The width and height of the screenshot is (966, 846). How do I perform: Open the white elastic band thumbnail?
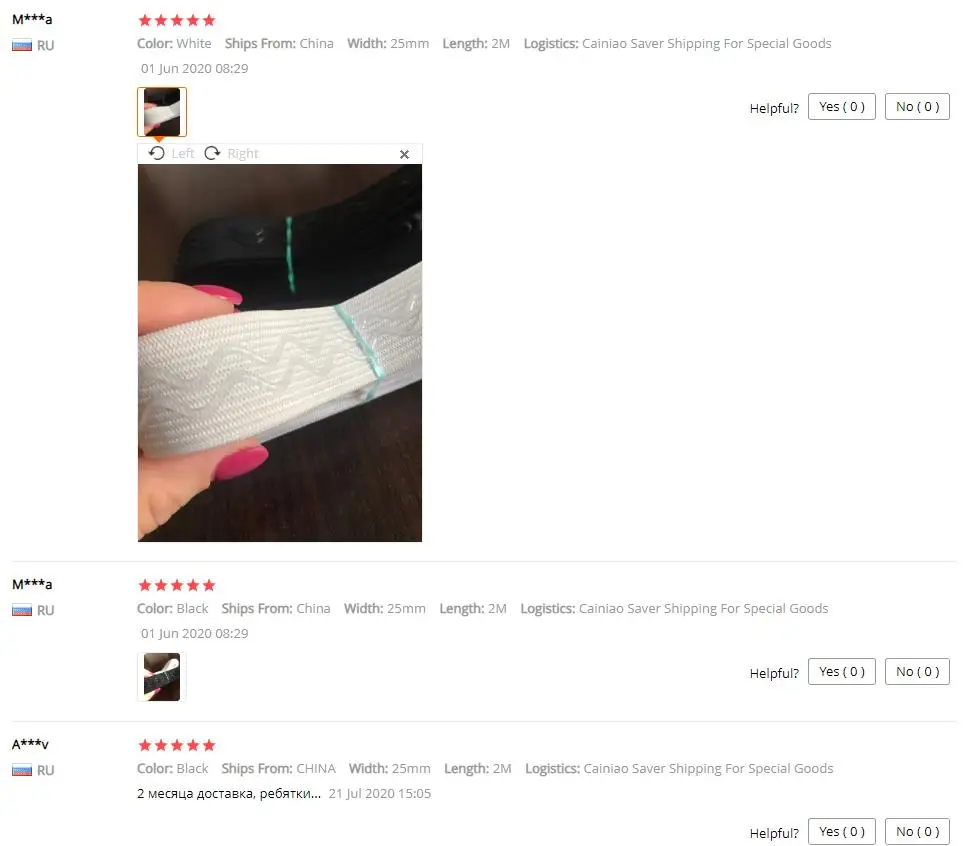162,112
